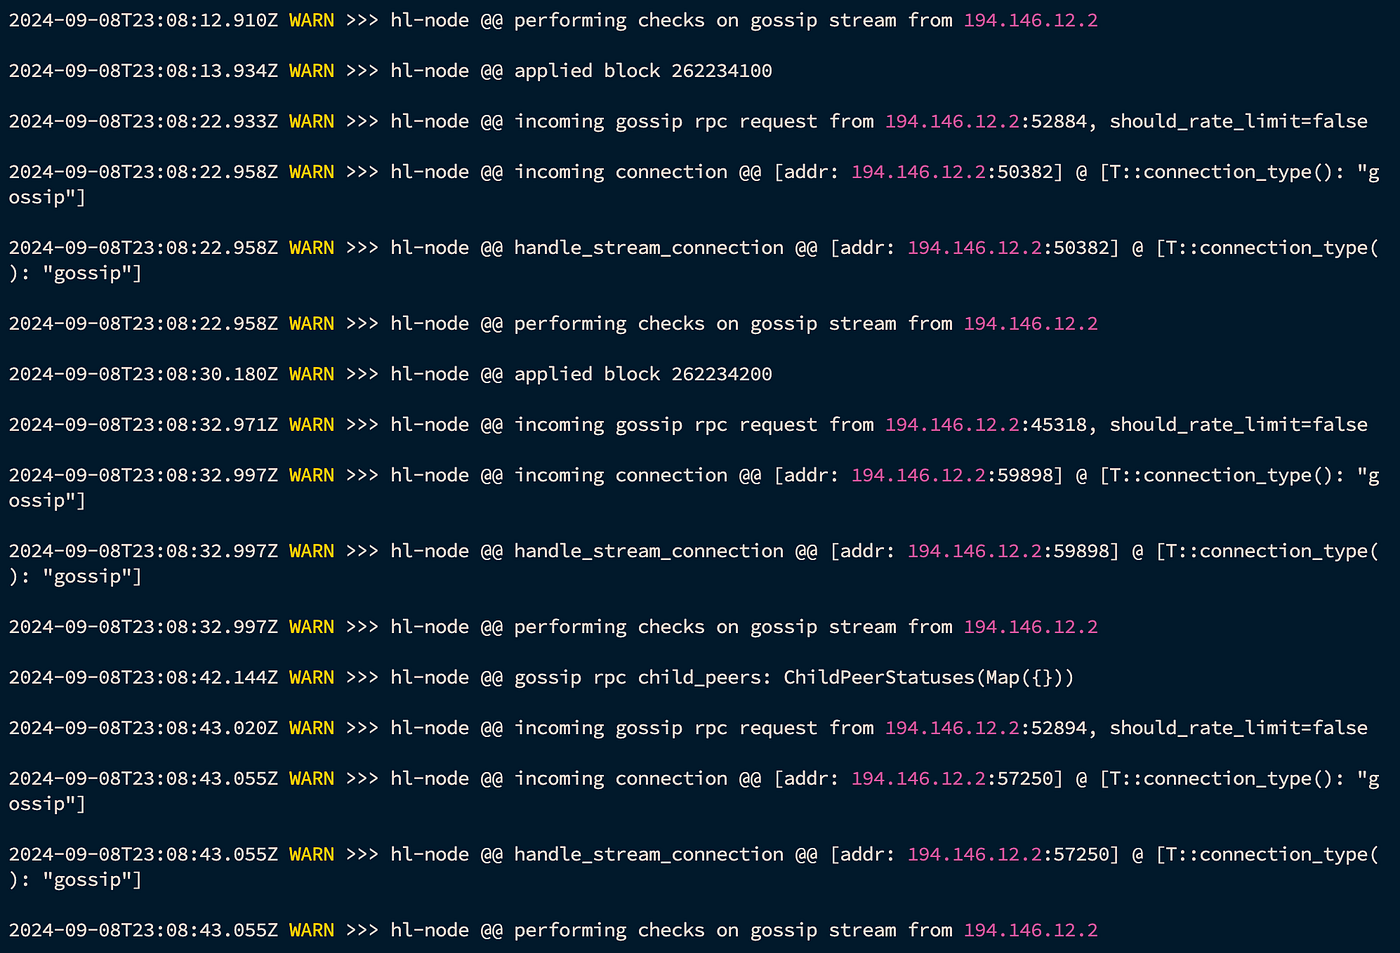Image resolution: width=1400 pixels, height=953 pixels.
Task: Click the timestamp 2024-09-08T23:08:32.971Z
Action: (143, 425)
